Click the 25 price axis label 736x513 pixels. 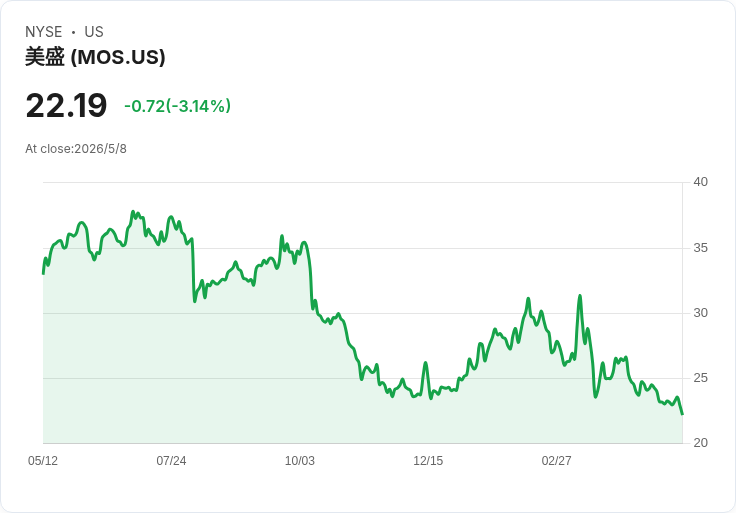click(x=700, y=378)
